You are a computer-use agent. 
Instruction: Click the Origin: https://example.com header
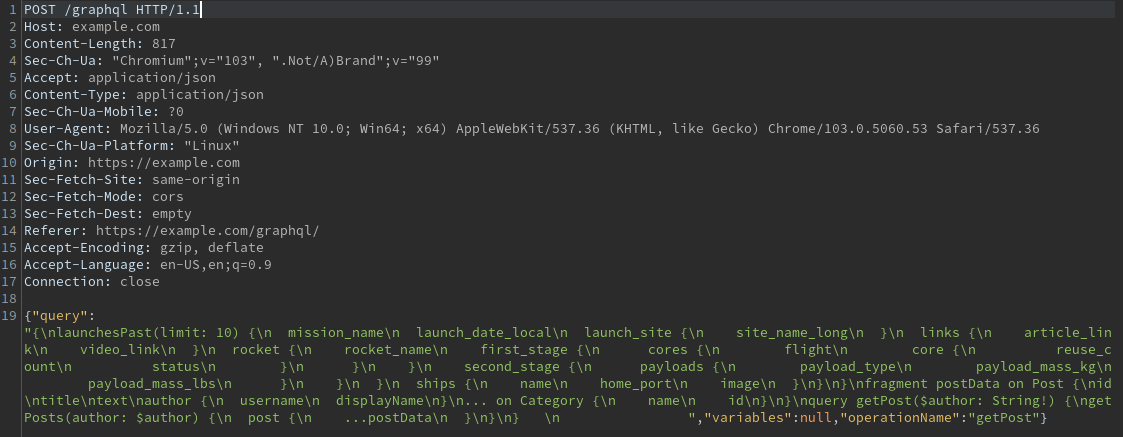(132, 163)
